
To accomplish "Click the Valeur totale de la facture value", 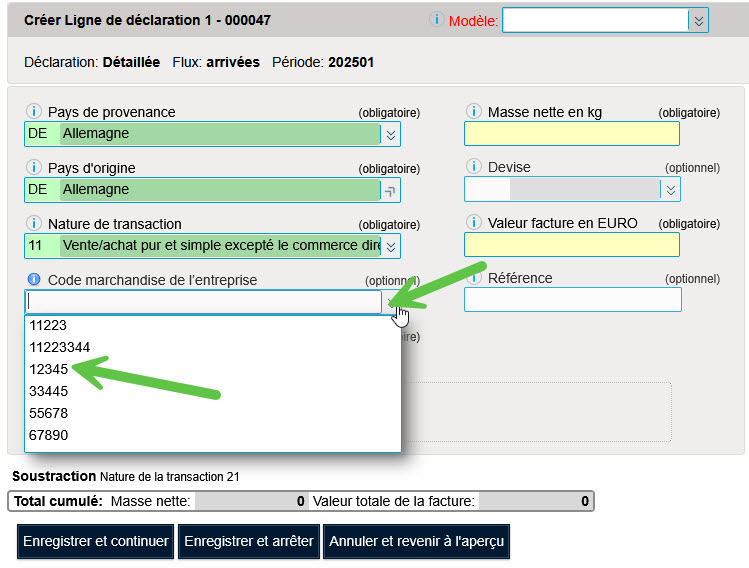I will pos(535,501).
